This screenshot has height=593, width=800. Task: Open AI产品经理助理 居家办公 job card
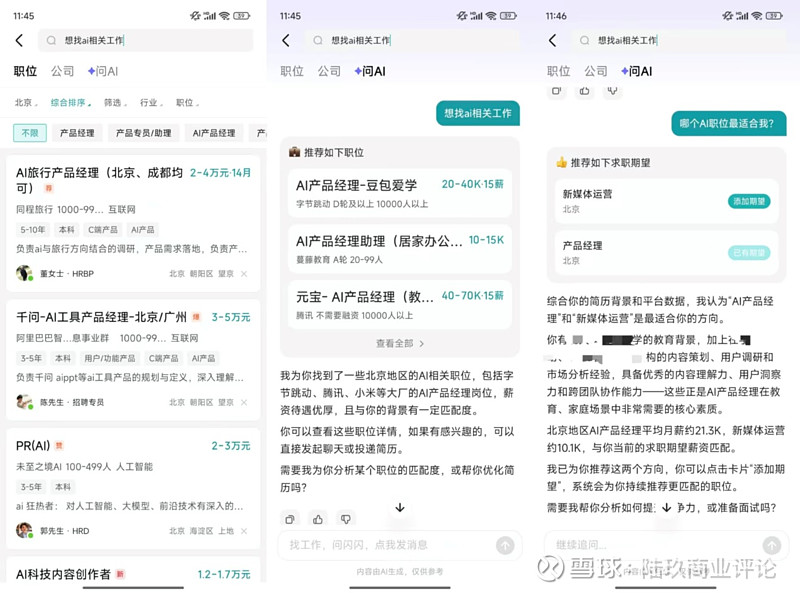pos(400,249)
